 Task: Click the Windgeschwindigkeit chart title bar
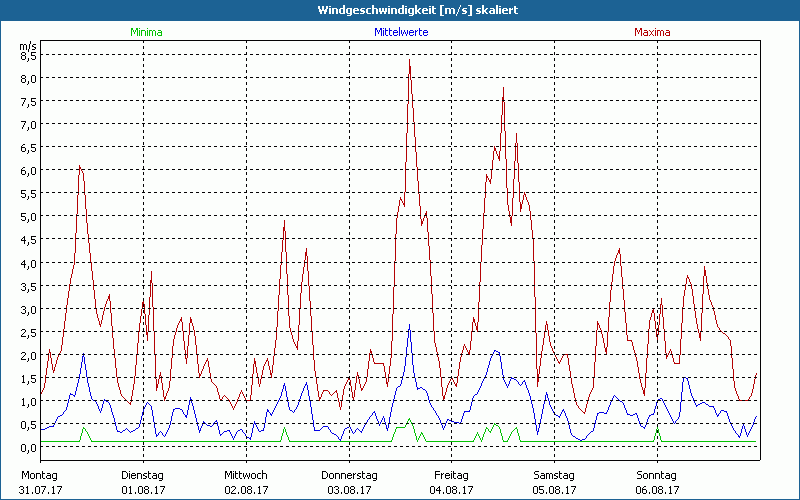(x=400, y=9)
